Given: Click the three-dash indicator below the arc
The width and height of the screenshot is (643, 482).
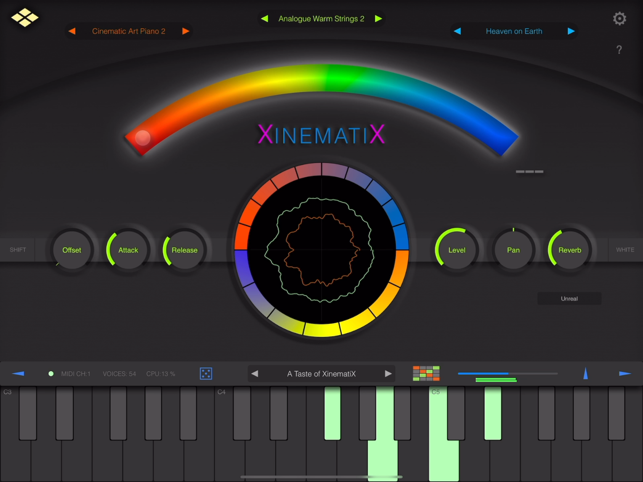Looking at the screenshot, I should coord(529,171).
